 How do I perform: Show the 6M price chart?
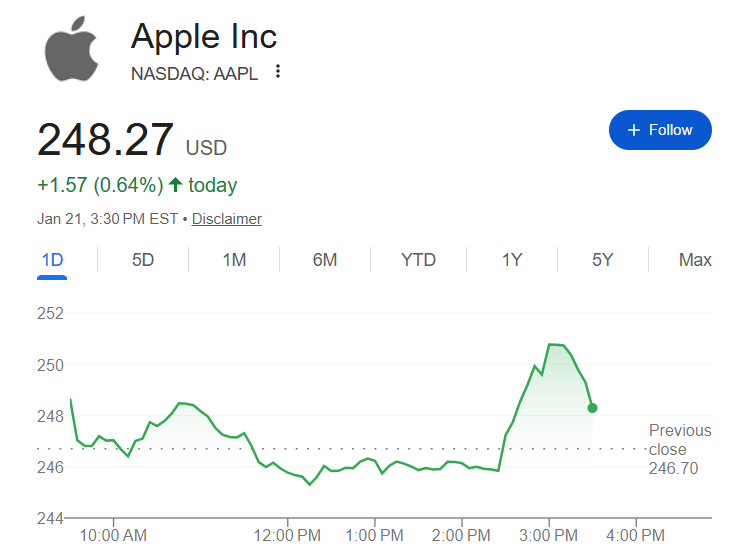pyautogui.click(x=324, y=260)
